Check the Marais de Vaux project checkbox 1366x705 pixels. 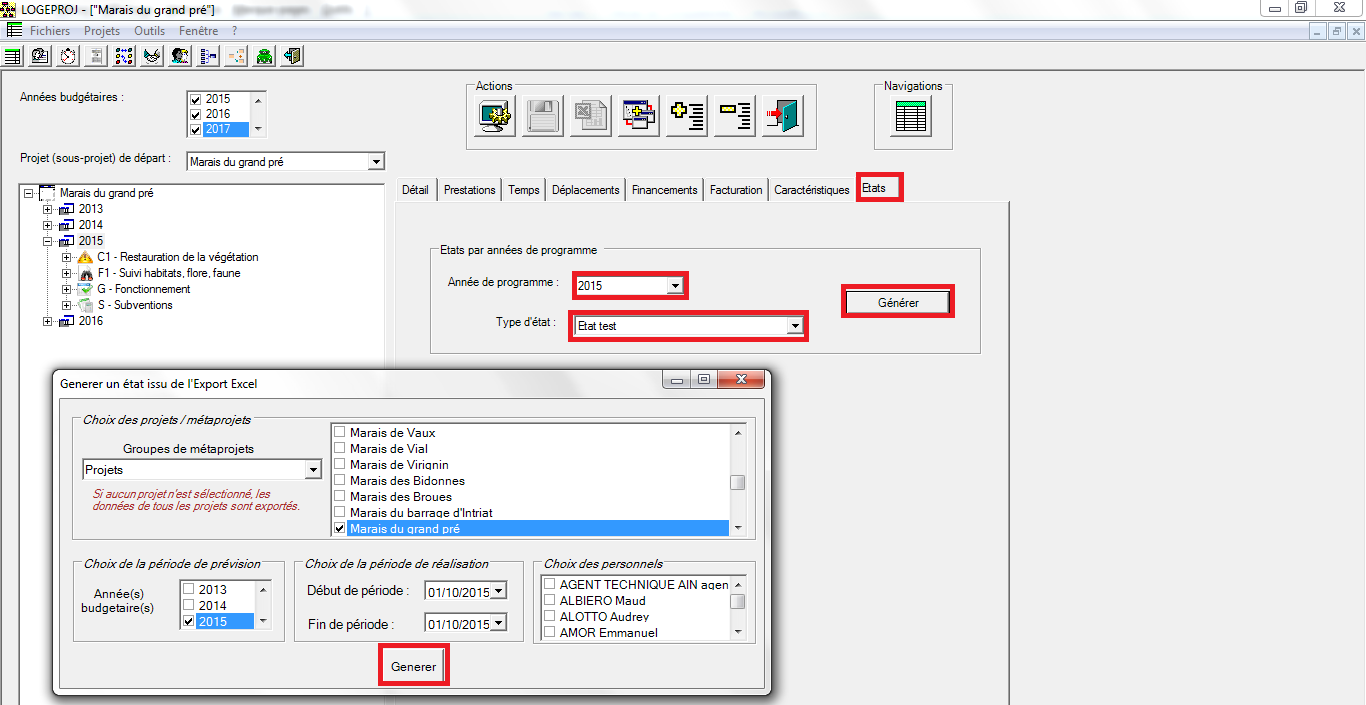[x=340, y=433]
